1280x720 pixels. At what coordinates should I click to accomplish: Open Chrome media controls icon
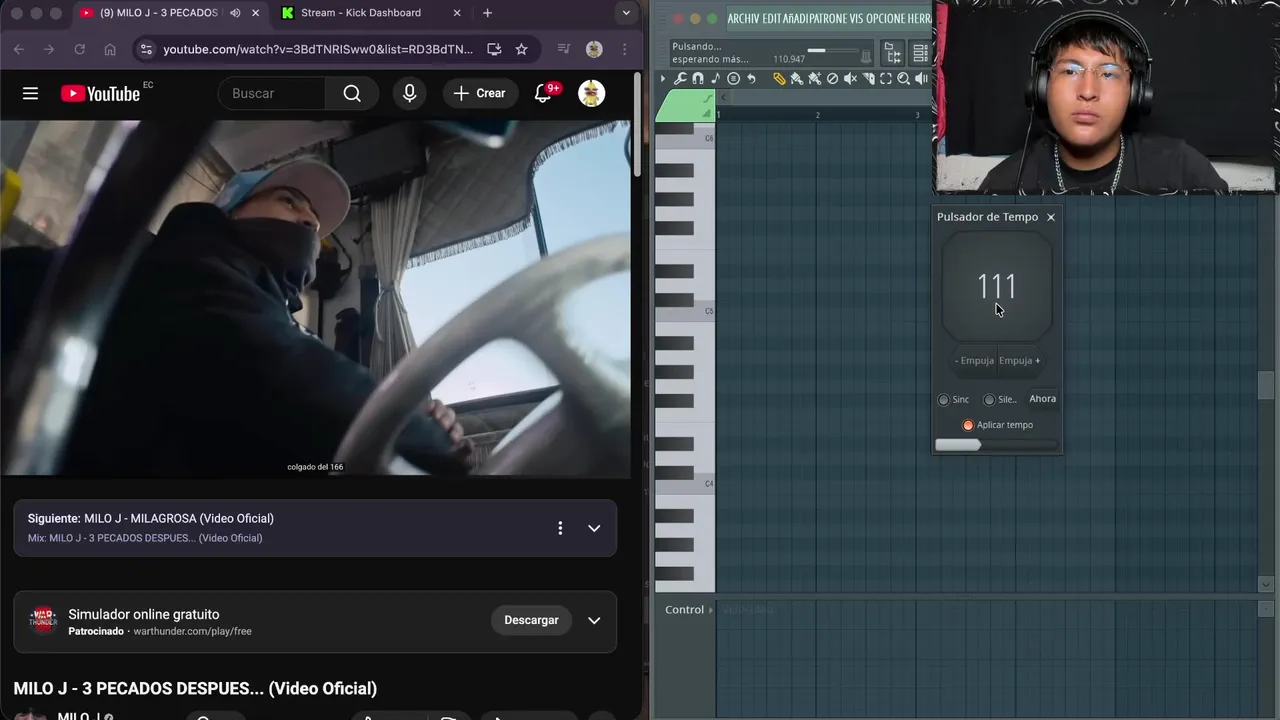[564, 49]
